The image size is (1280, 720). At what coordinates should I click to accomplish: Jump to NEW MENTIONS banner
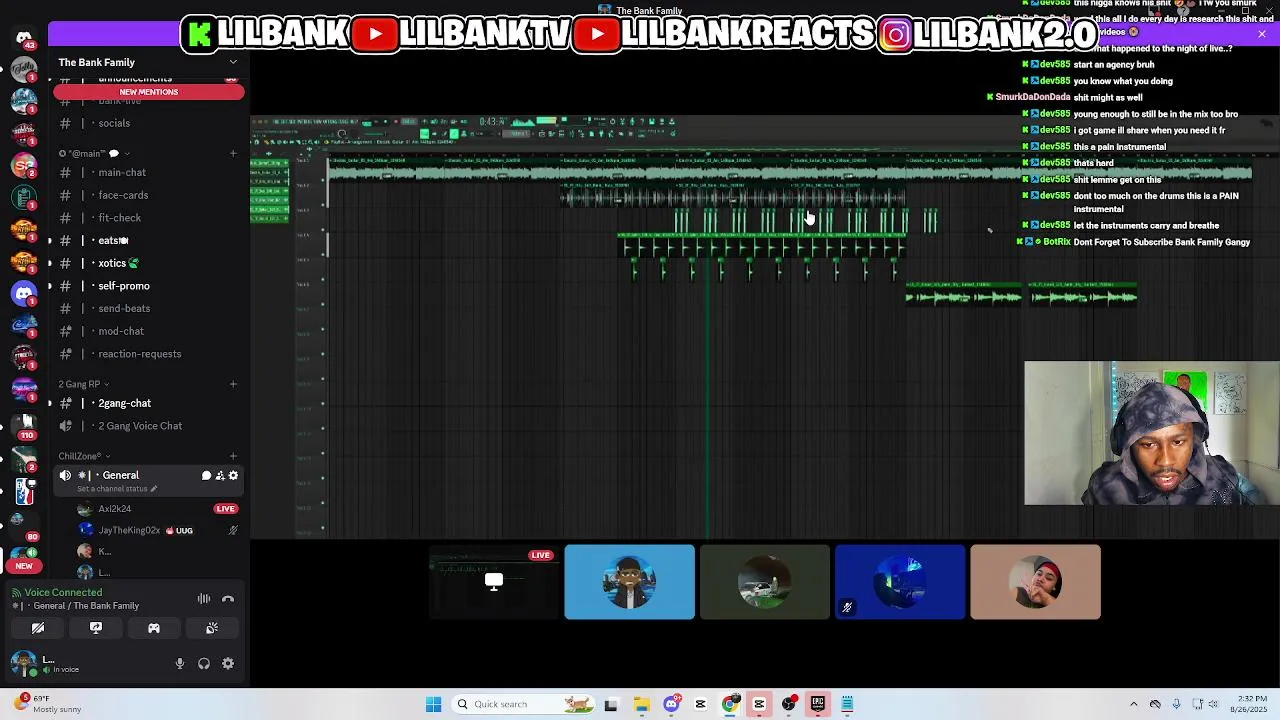(x=149, y=92)
